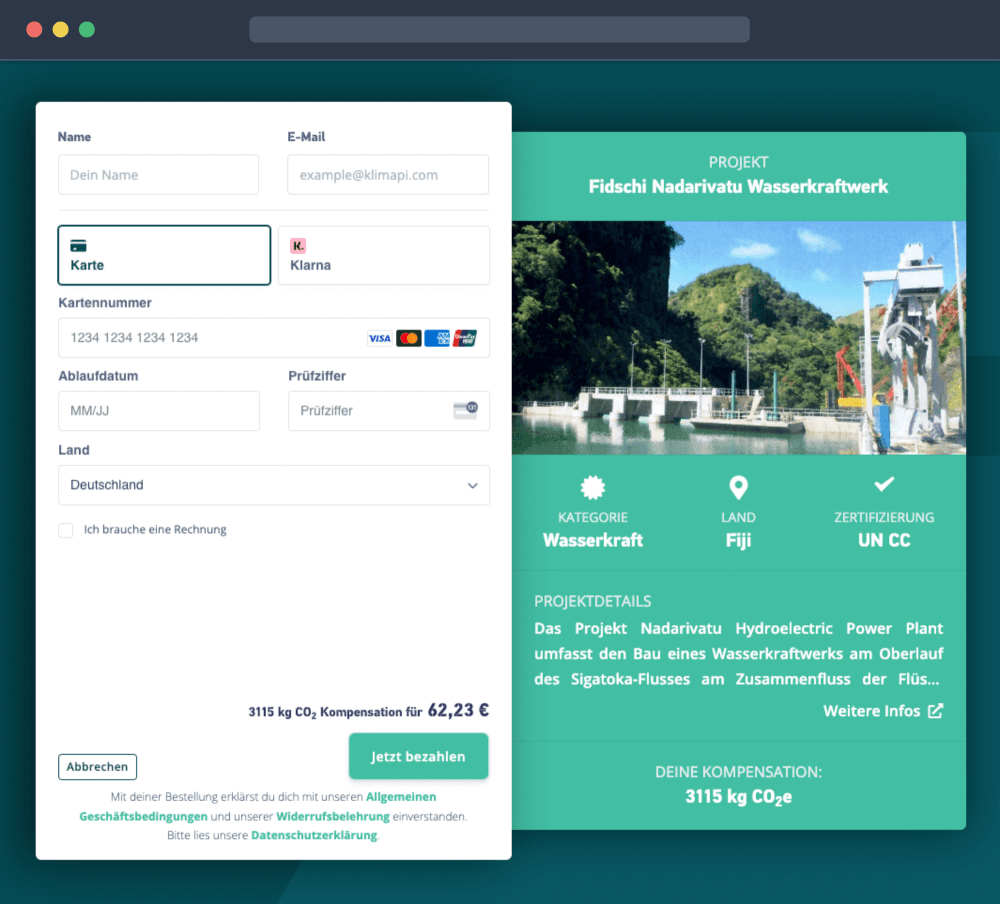The width and height of the screenshot is (1000, 904).
Task: Click the Mastercard logo icon
Action: 408,338
